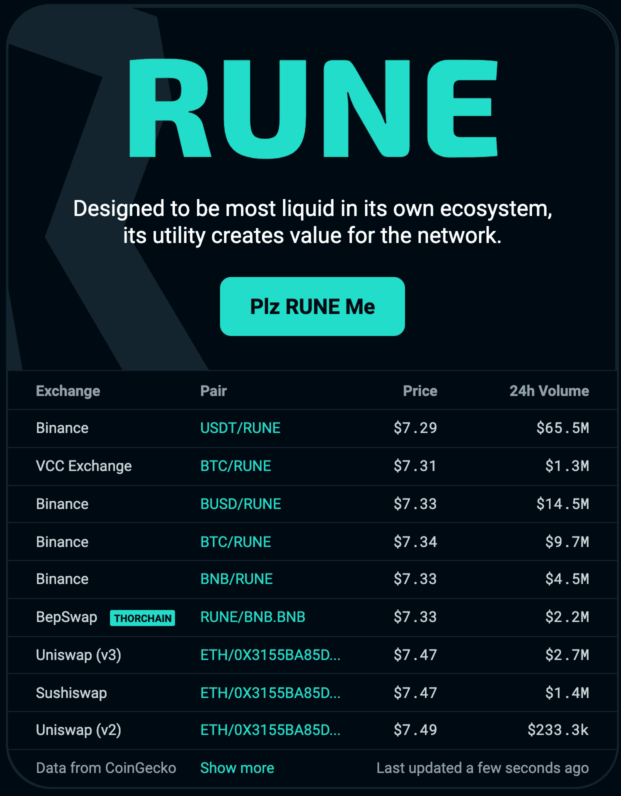Select the BepSwap exchange name
621x796 pixels.
click(67, 617)
